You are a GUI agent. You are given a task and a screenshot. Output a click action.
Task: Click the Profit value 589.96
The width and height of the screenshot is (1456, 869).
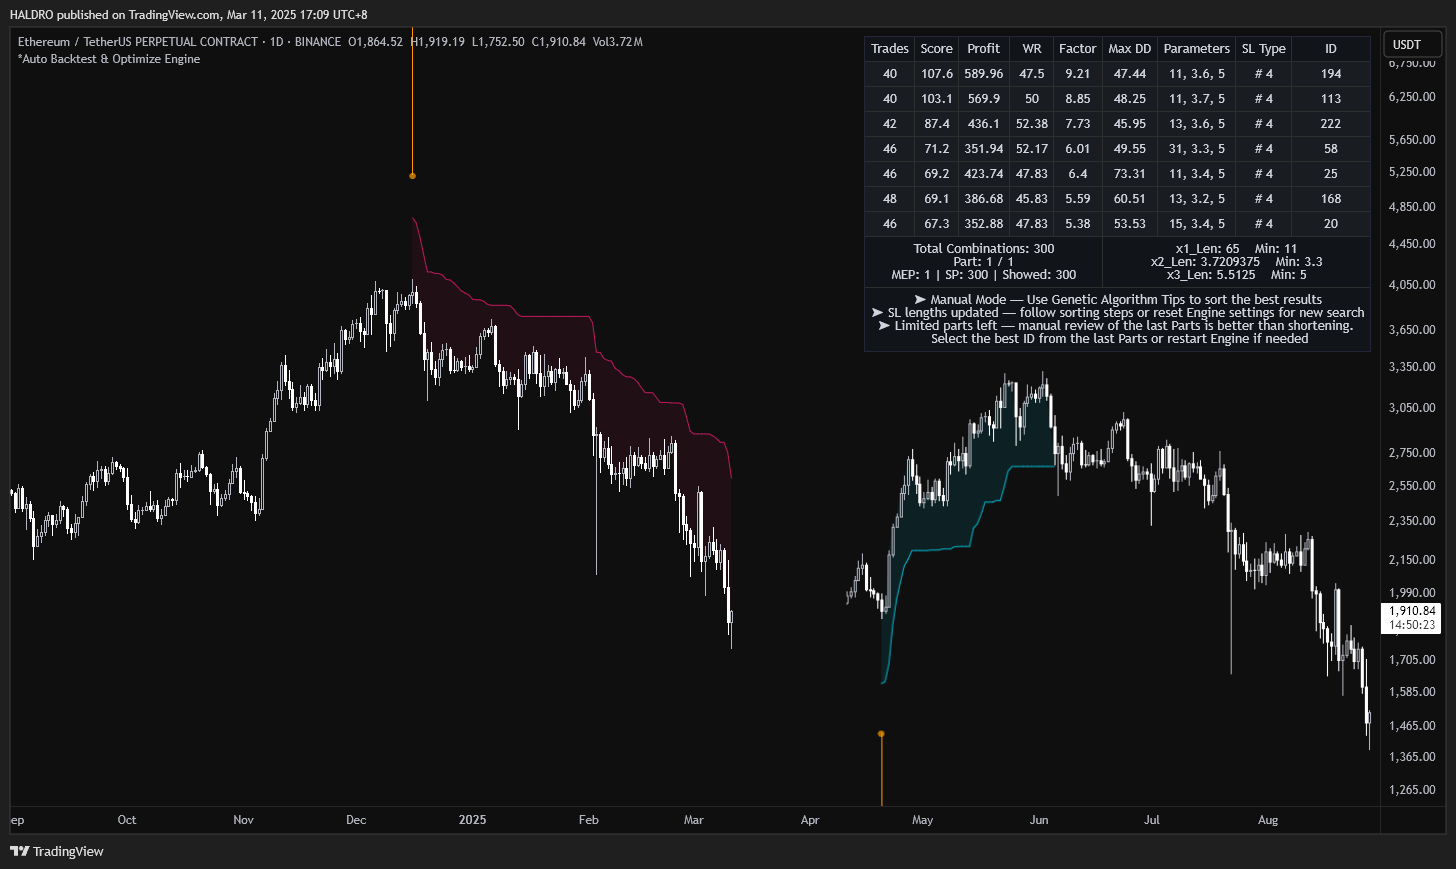point(984,74)
